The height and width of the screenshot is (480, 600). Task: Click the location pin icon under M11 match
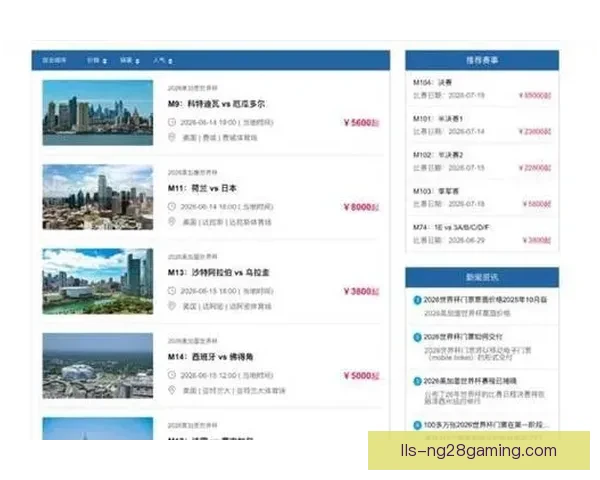tap(172, 222)
